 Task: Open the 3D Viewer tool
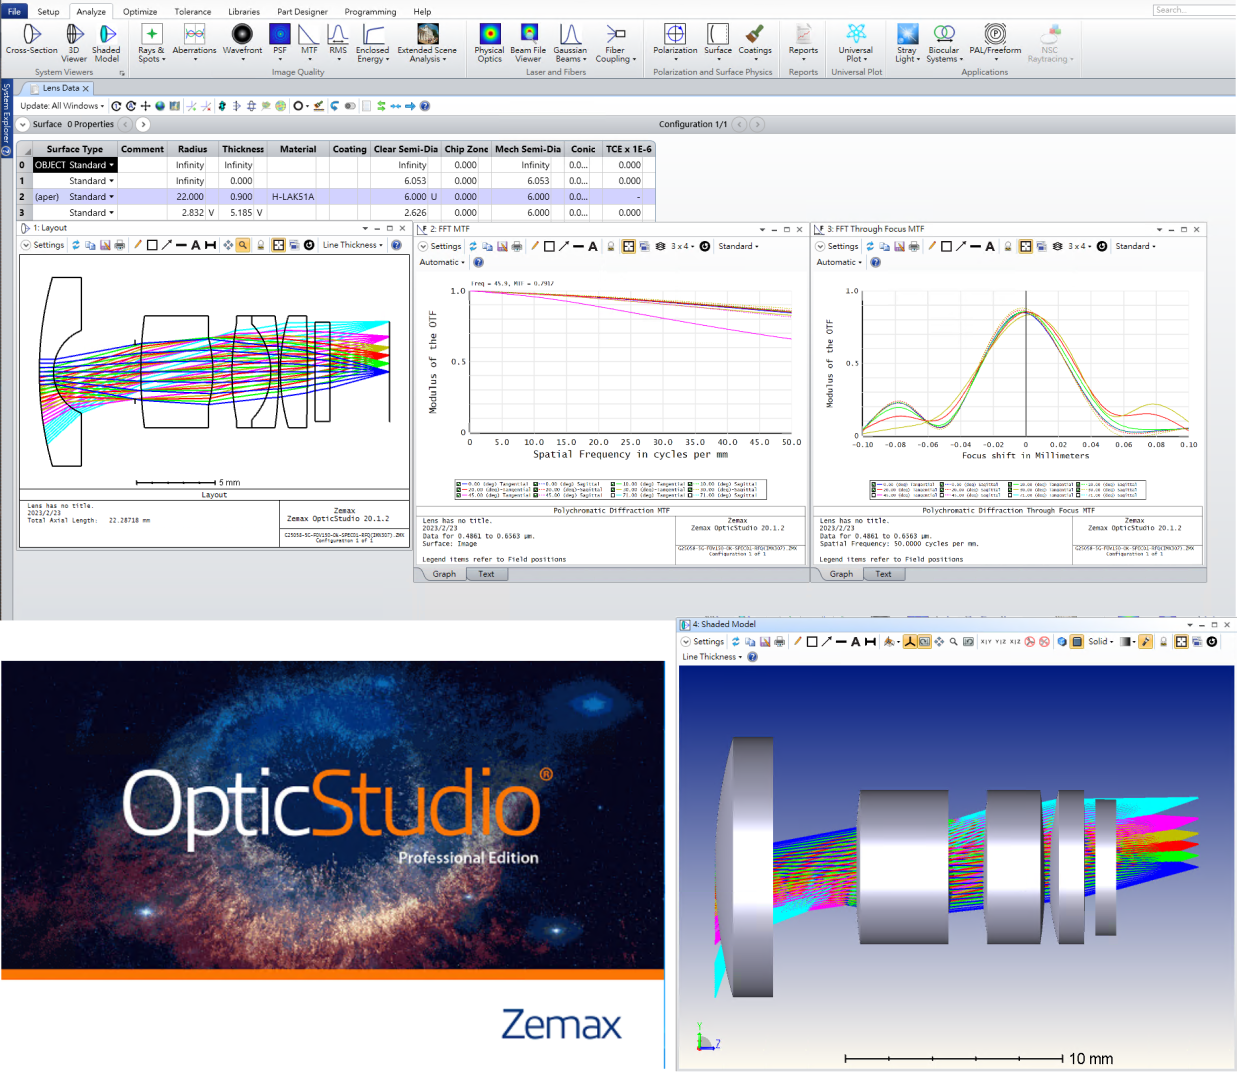point(74,44)
